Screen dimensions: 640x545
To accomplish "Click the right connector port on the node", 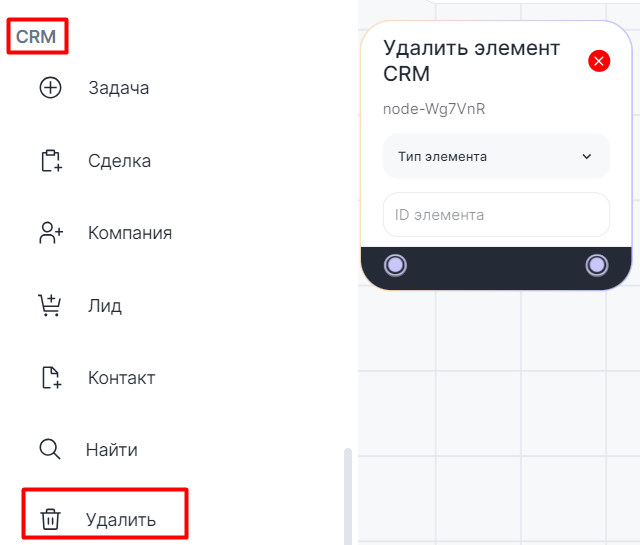I will [597, 265].
